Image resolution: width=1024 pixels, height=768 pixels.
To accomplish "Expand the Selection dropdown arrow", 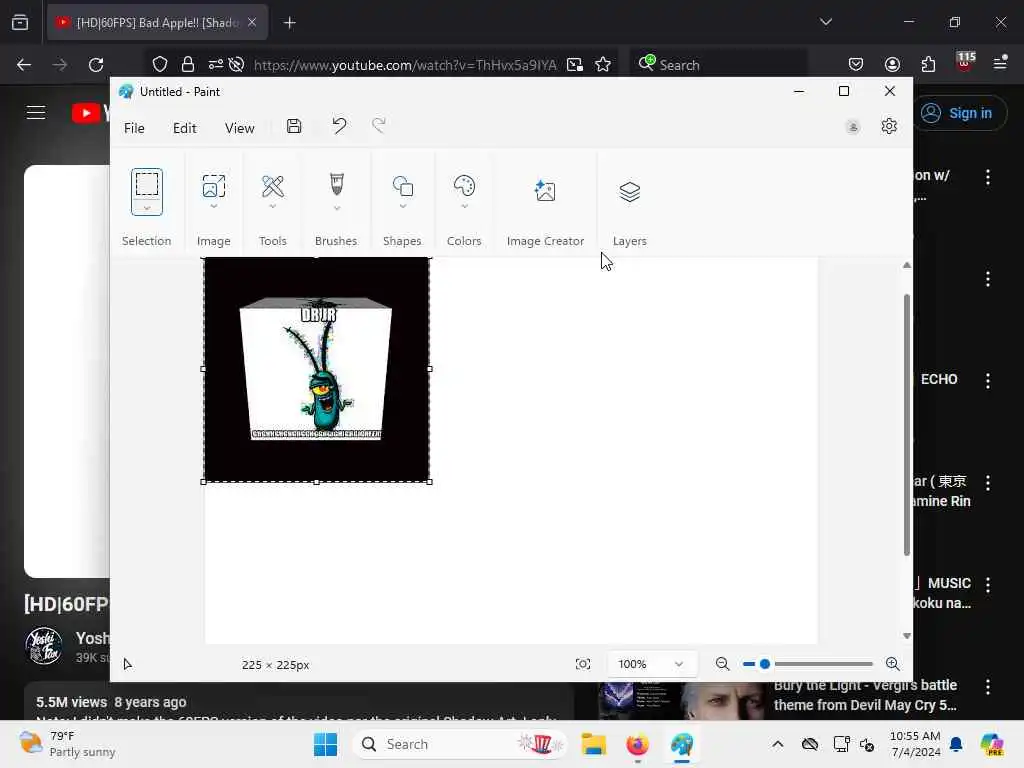I will pos(146,208).
